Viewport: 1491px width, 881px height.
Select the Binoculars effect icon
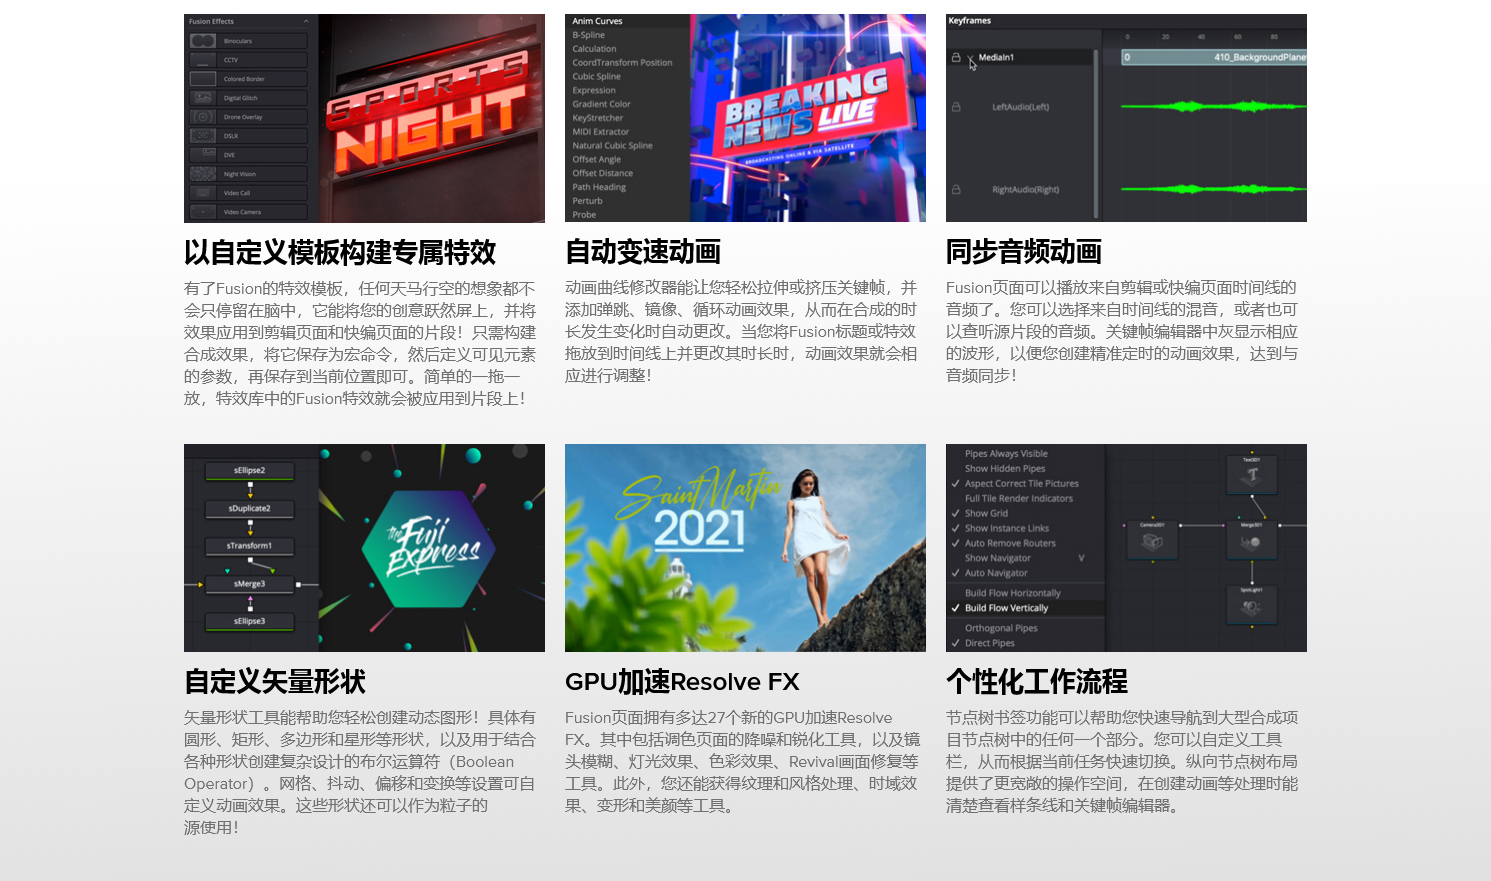(x=203, y=41)
